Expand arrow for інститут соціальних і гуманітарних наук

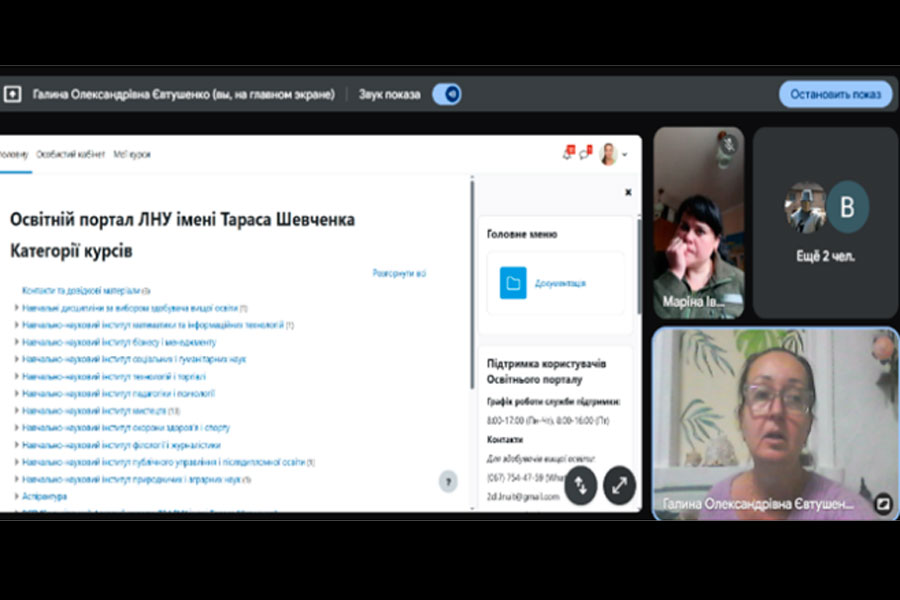click(x=16, y=359)
